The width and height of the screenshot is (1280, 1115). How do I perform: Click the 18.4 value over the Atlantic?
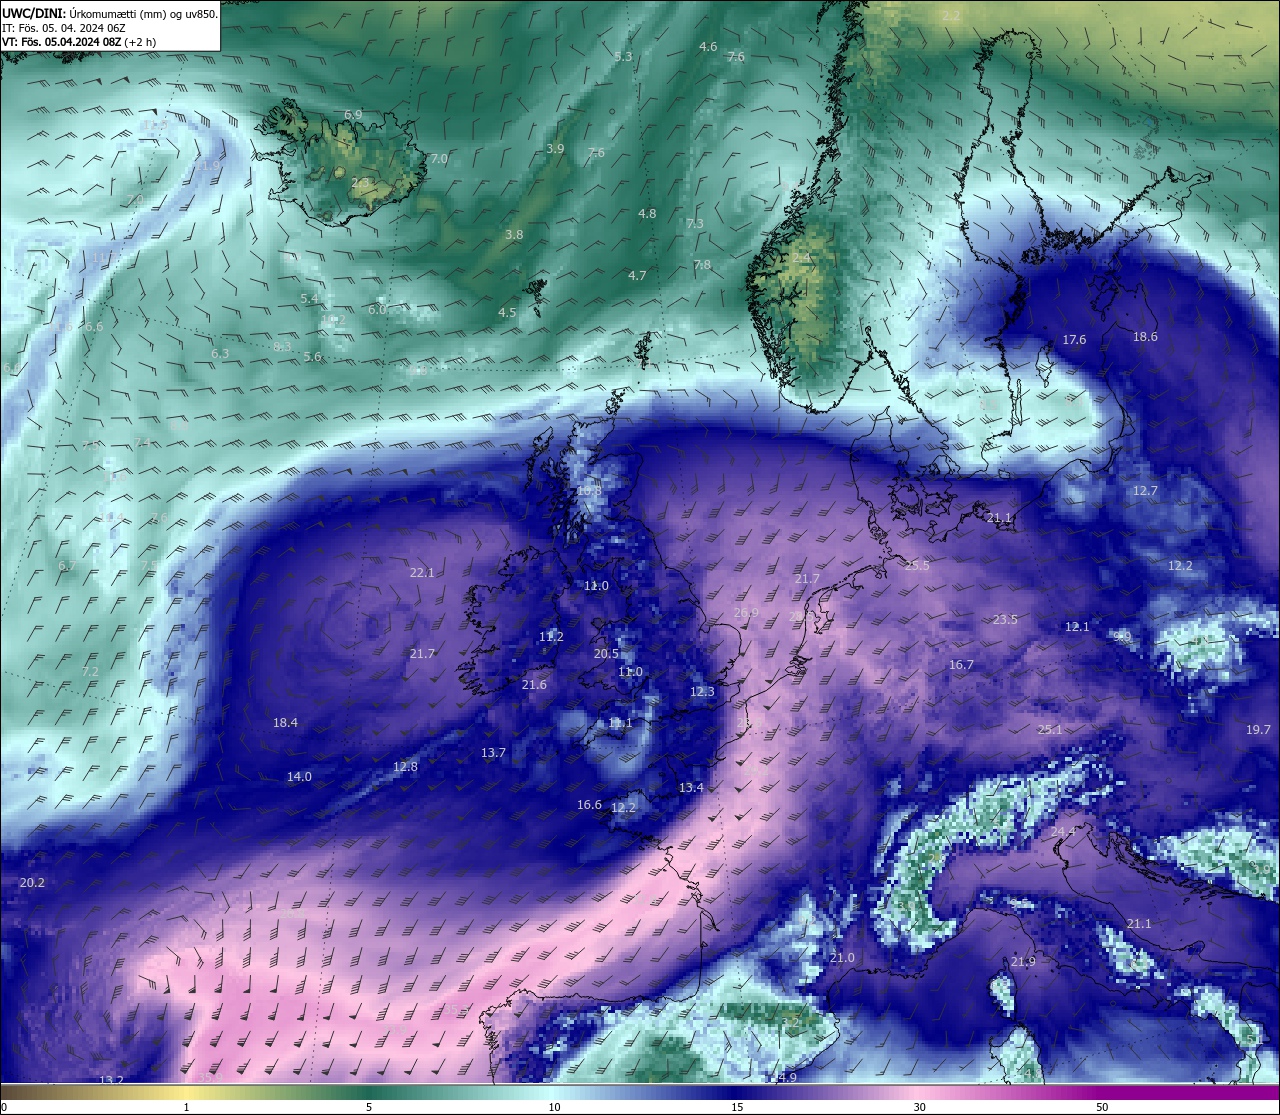click(285, 723)
